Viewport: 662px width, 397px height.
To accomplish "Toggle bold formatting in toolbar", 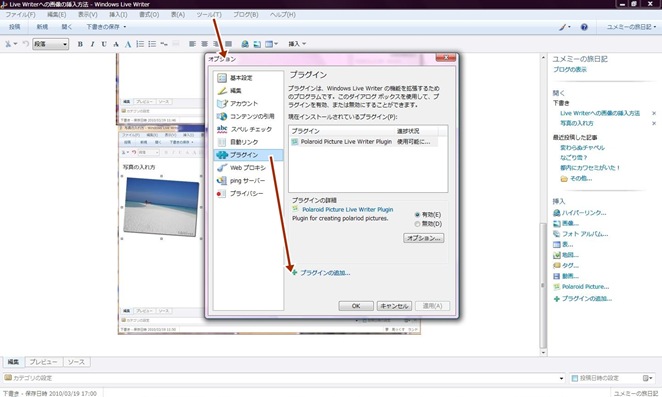I will pyautogui.click(x=80, y=44).
